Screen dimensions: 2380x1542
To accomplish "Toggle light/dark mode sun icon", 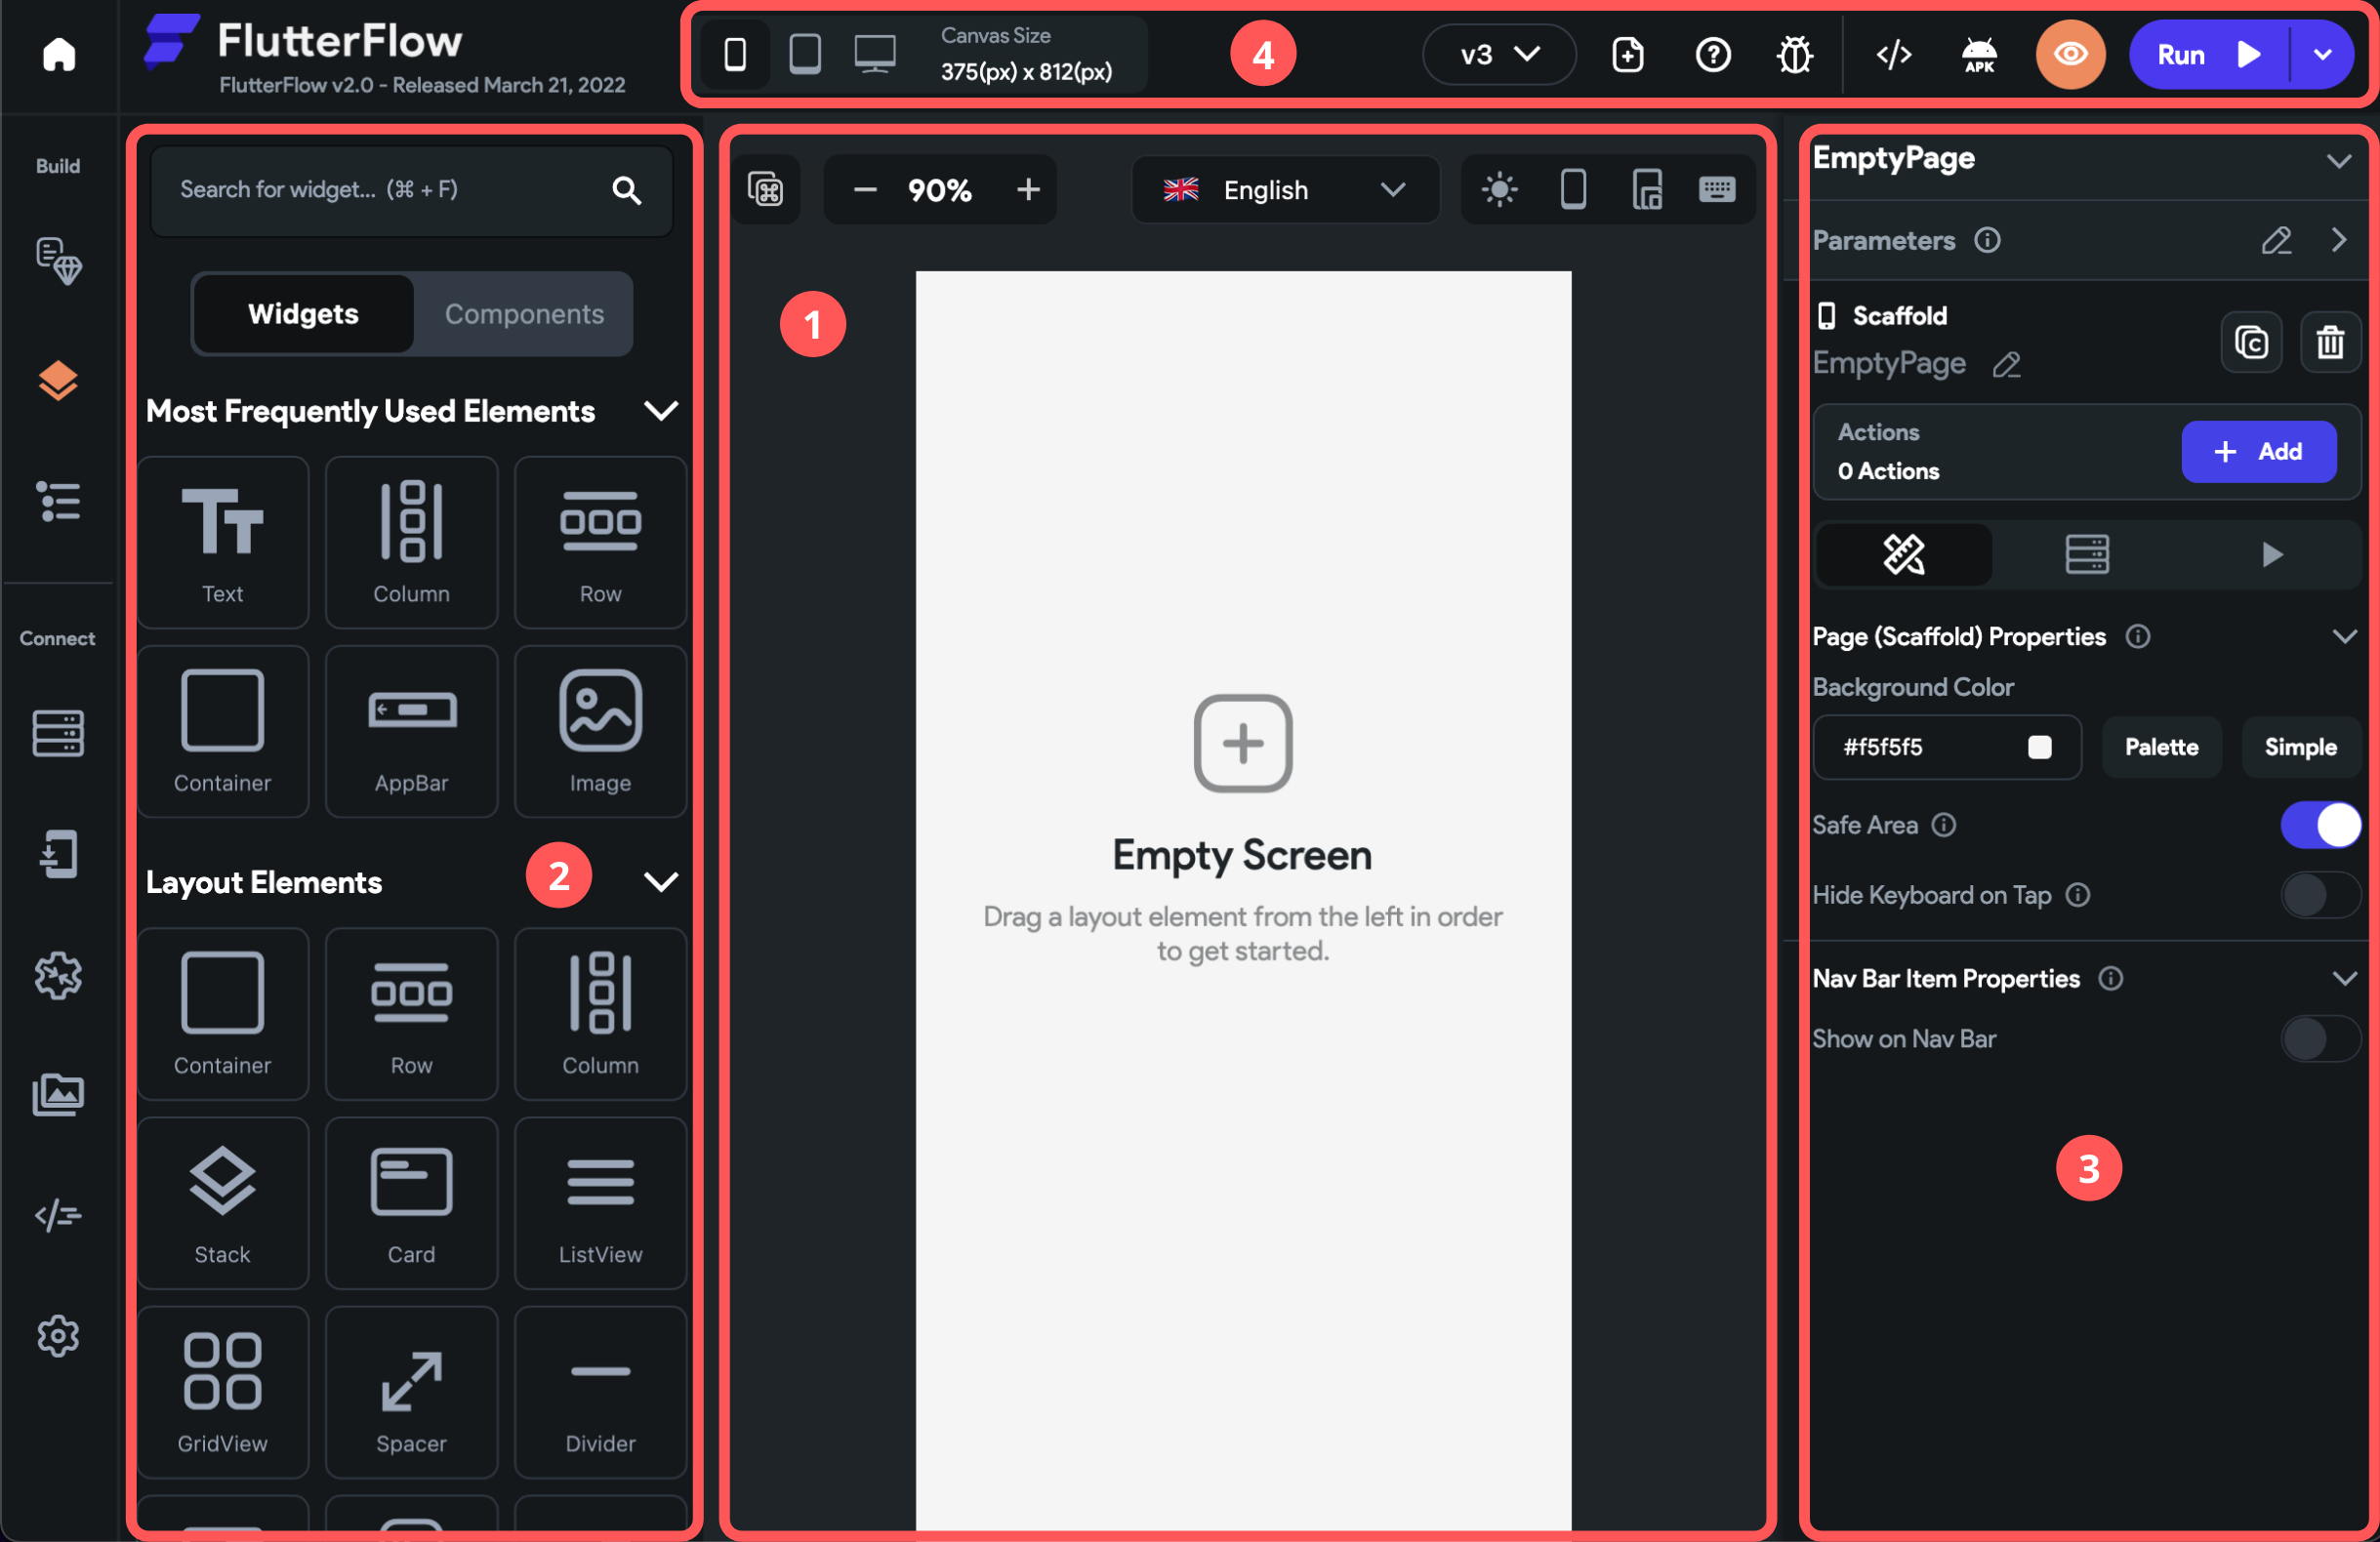I will click(1499, 189).
